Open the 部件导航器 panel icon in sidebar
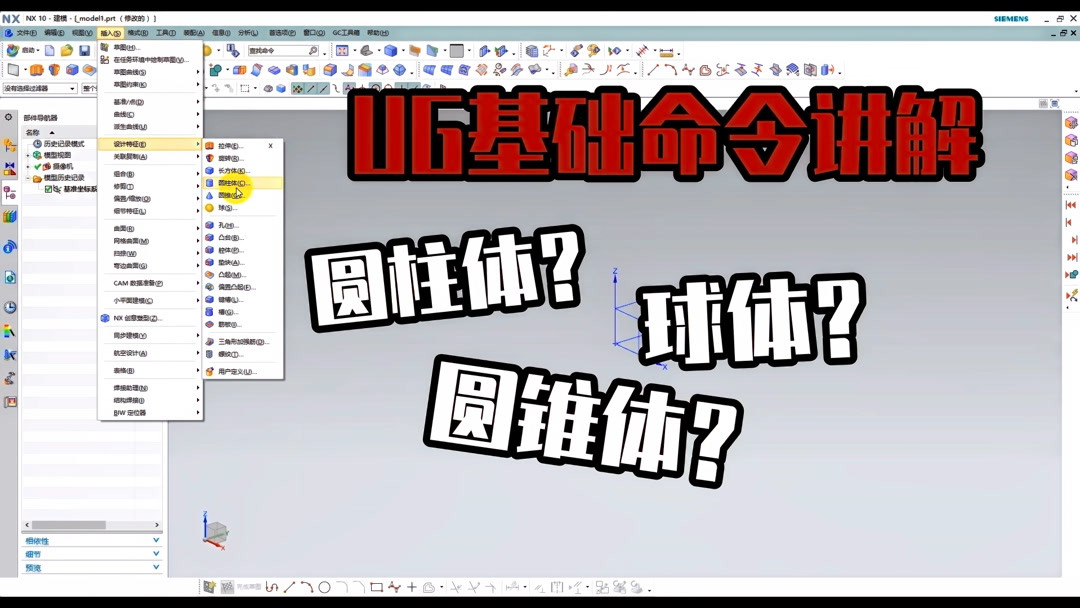The image size is (1080, 608). 9,190
